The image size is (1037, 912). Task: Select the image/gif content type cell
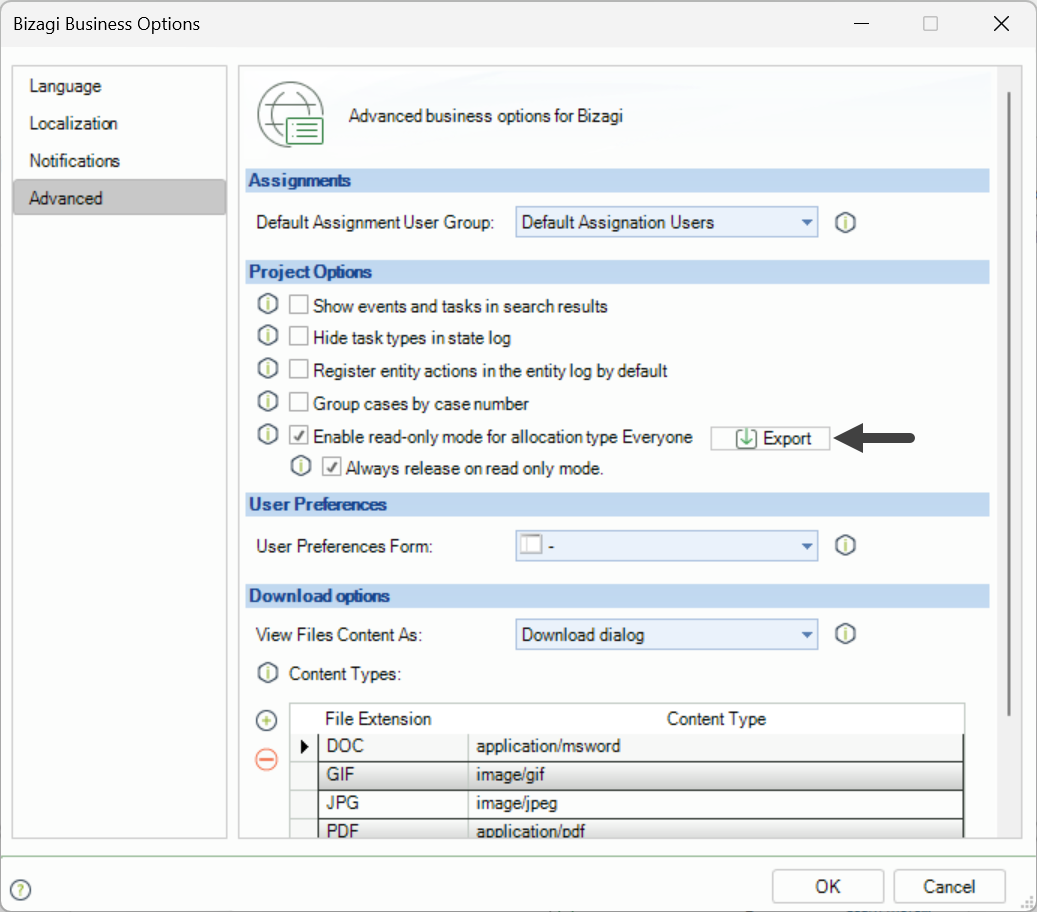click(x=716, y=775)
